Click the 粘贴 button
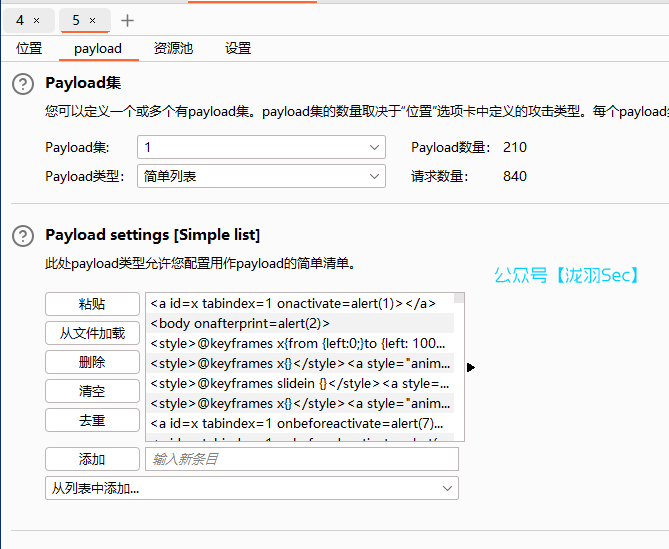This screenshot has height=549, width=669. [92, 304]
